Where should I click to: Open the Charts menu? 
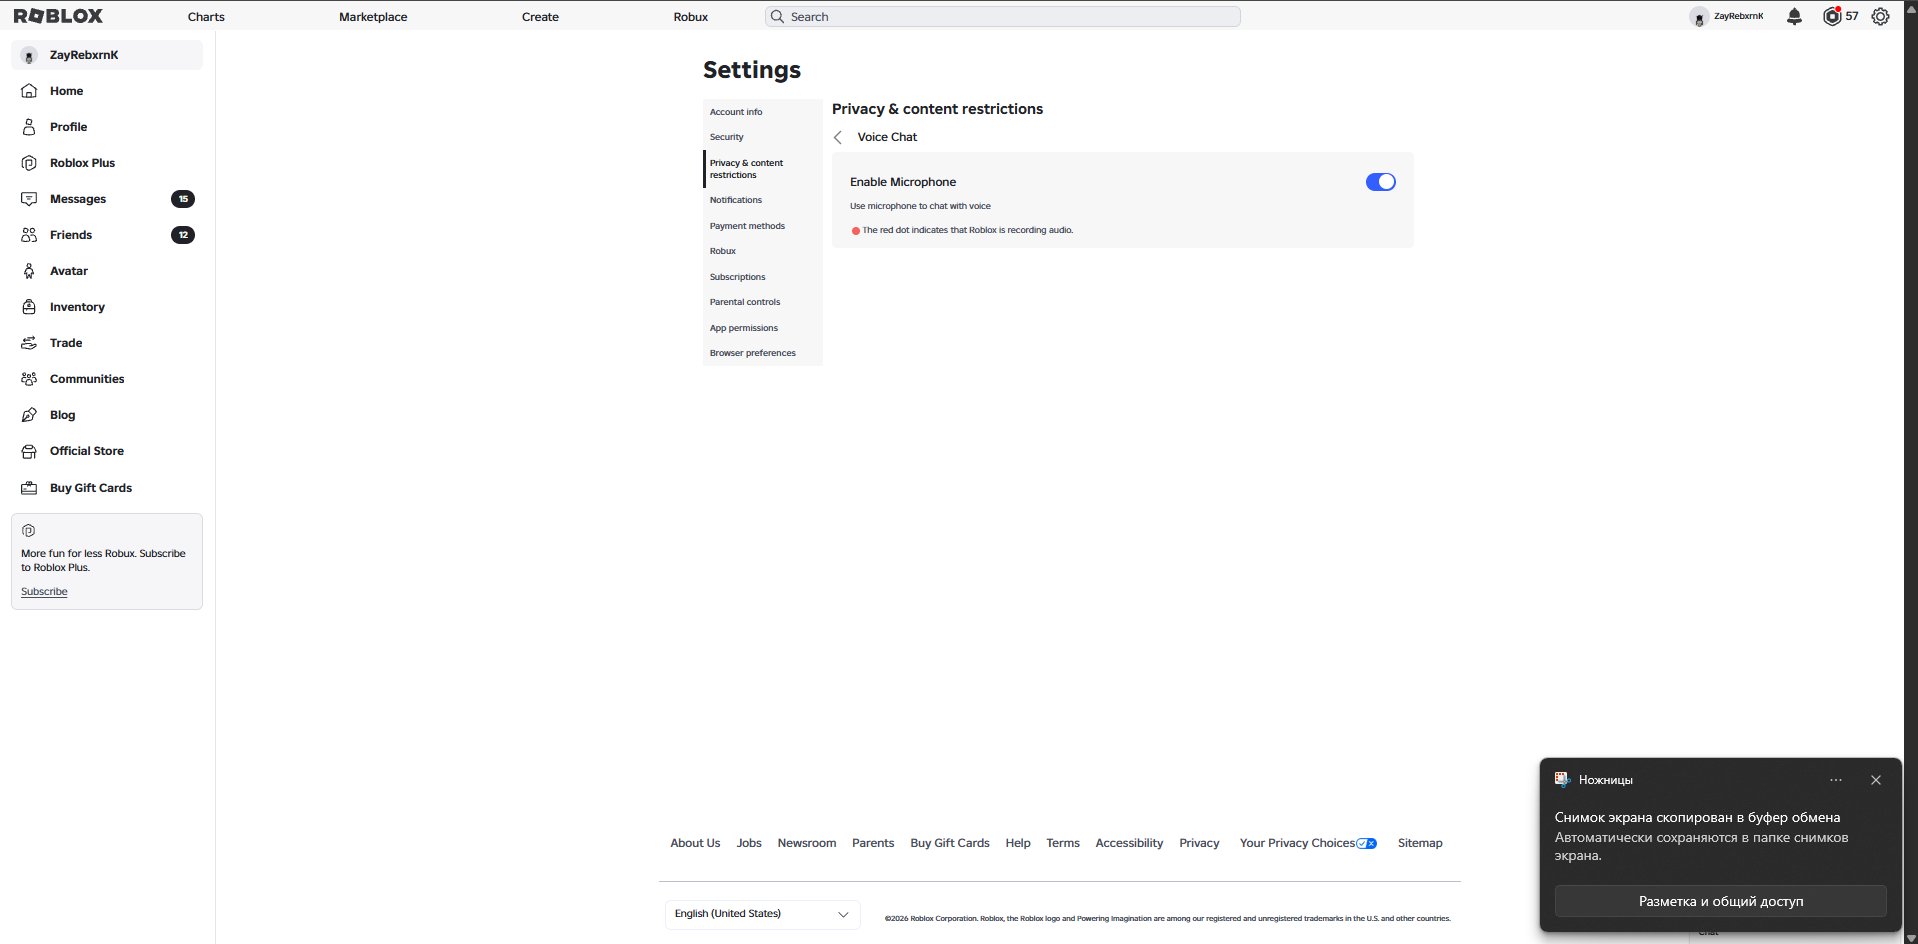[206, 17]
